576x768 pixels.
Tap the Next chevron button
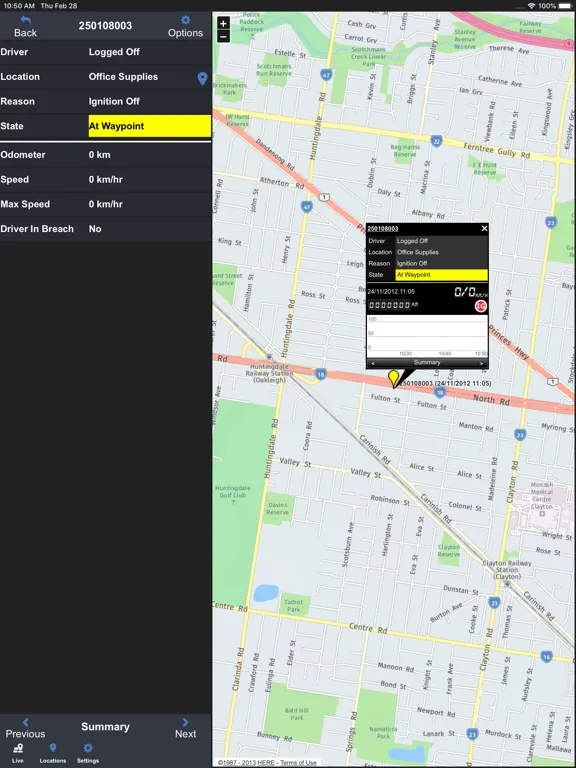click(x=185, y=728)
